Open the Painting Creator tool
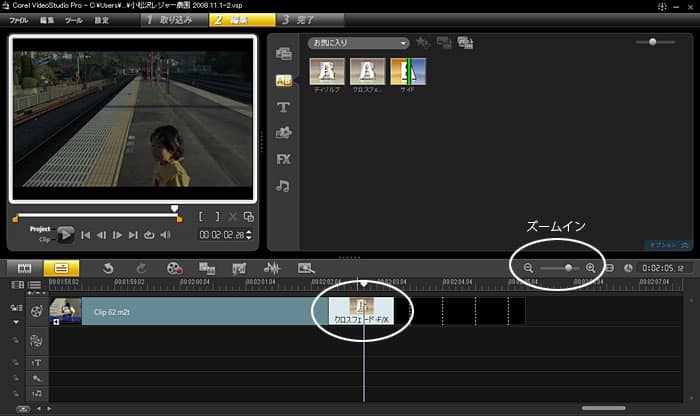The image size is (700, 416). coord(239,268)
